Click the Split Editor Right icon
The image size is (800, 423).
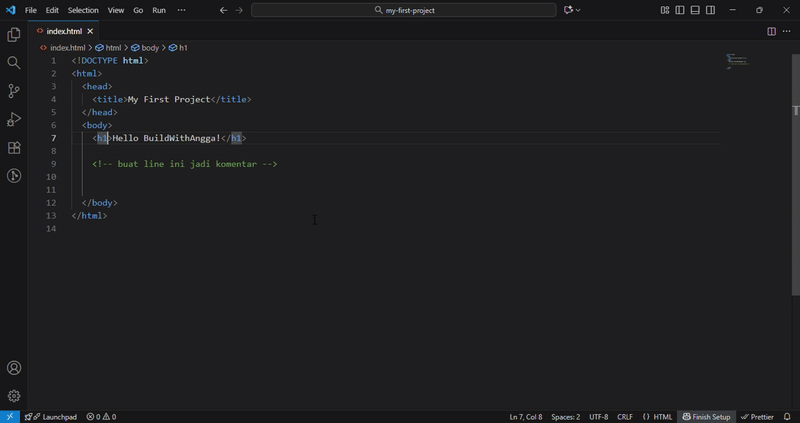click(771, 31)
